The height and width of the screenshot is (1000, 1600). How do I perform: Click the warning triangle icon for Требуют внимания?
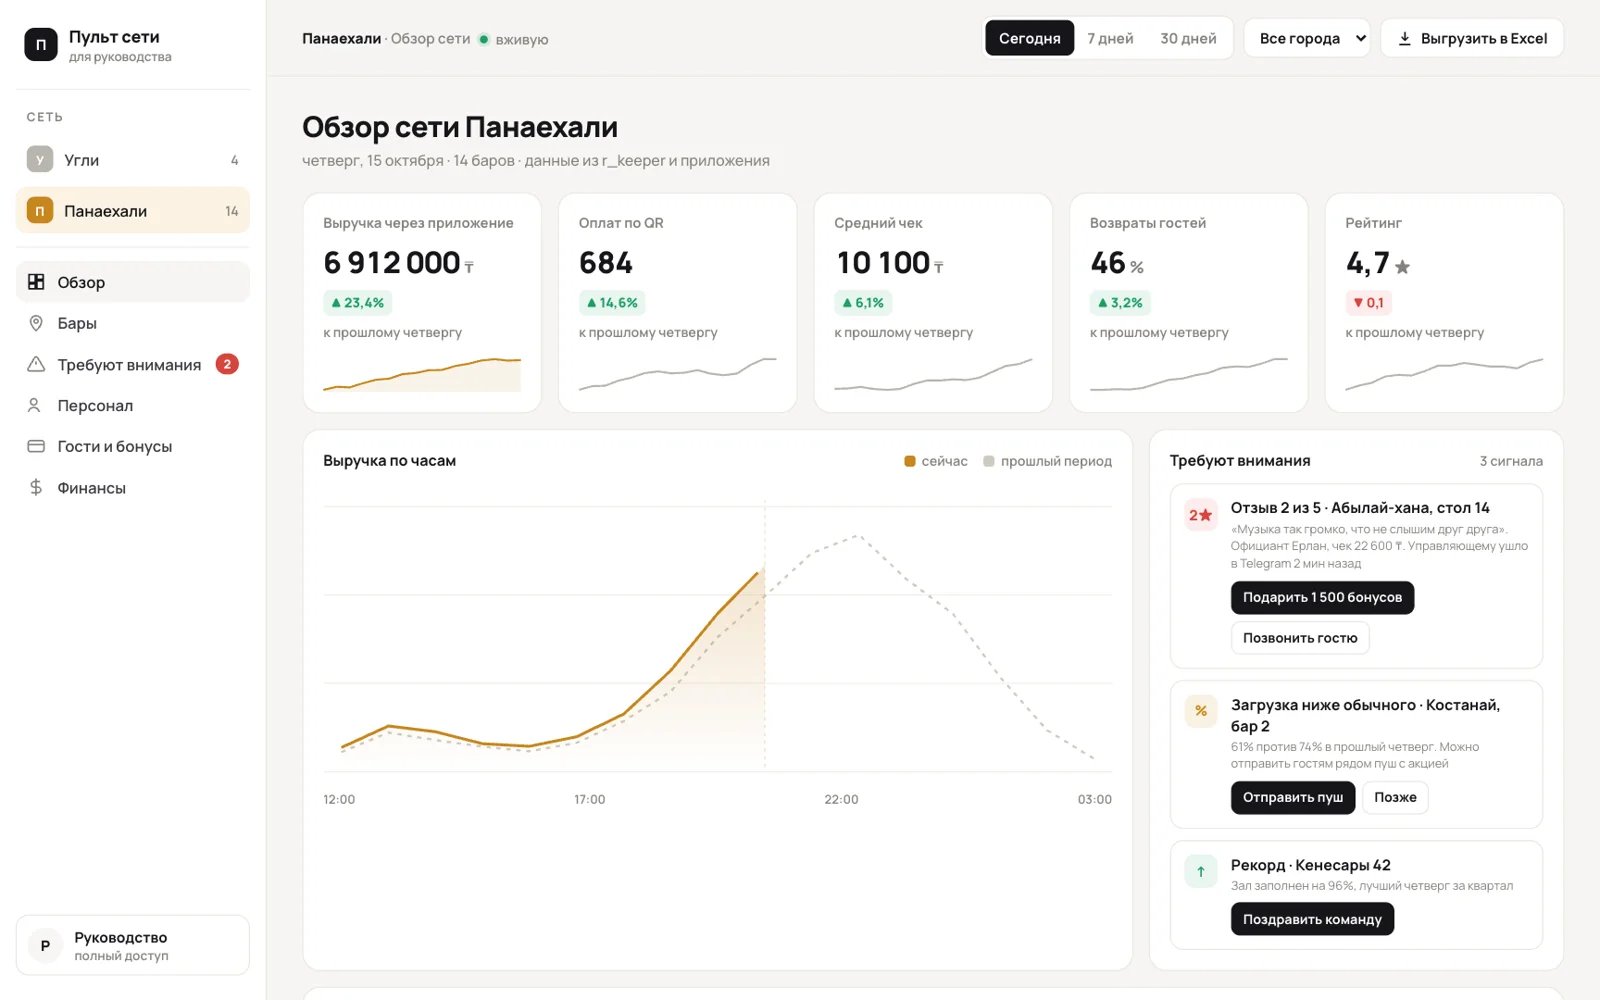click(x=36, y=364)
